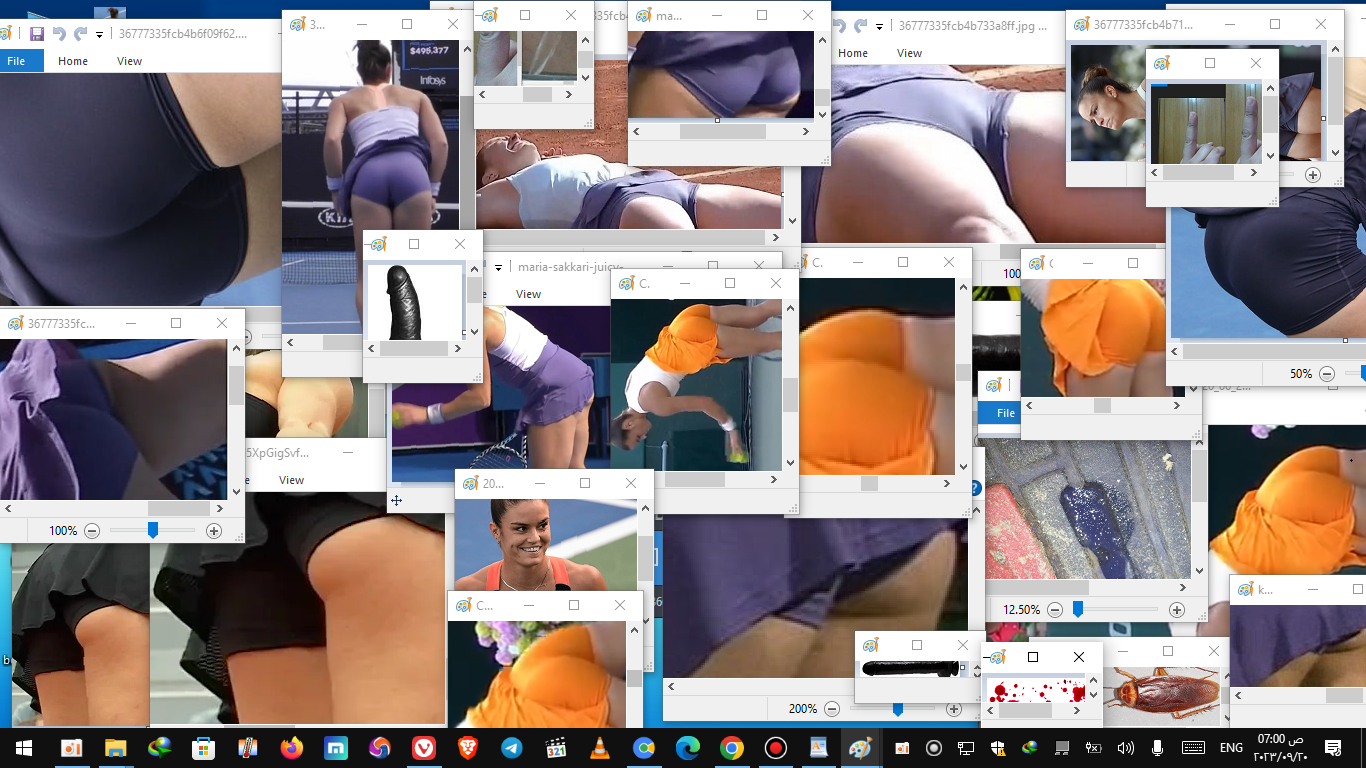This screenshot has height=768, width=1366.
Task: Click Redo in the 36777335fcb4b6f09f62 Paint window
Action: tap(81, 34)
